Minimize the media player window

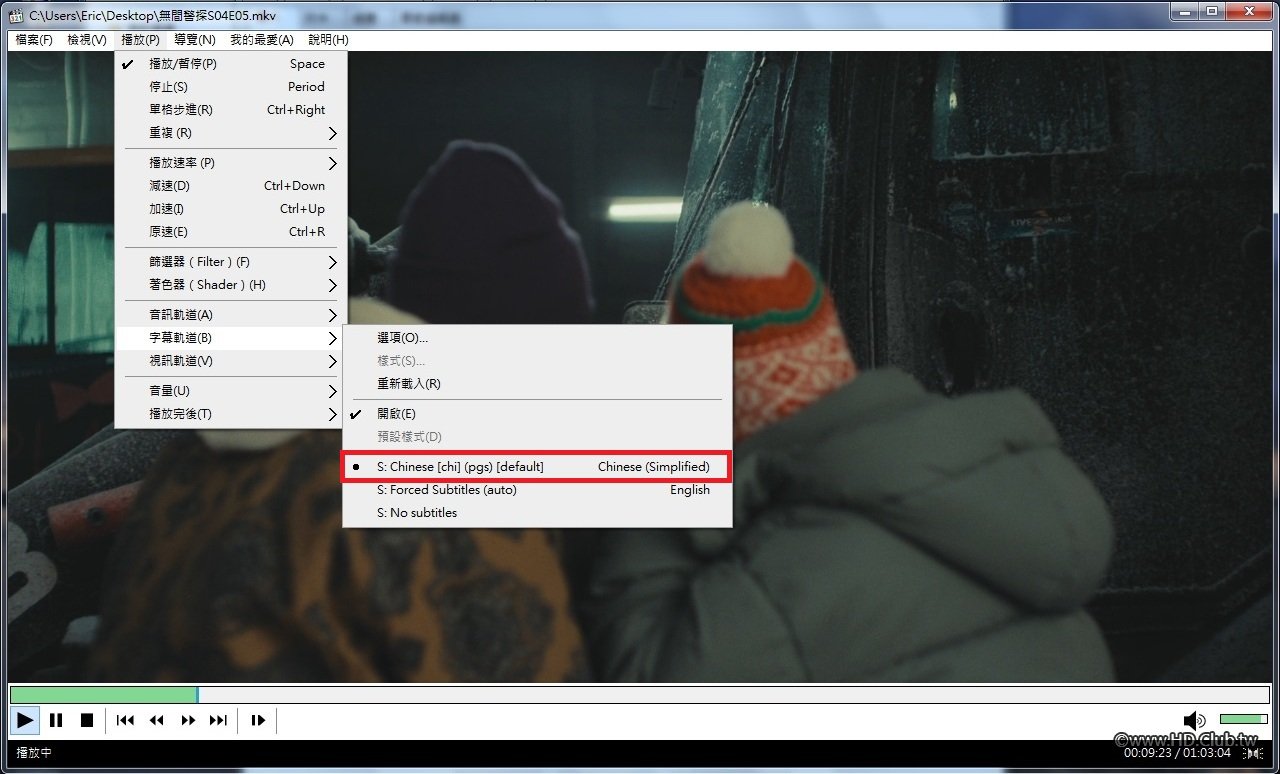(x=1184, y=11)
